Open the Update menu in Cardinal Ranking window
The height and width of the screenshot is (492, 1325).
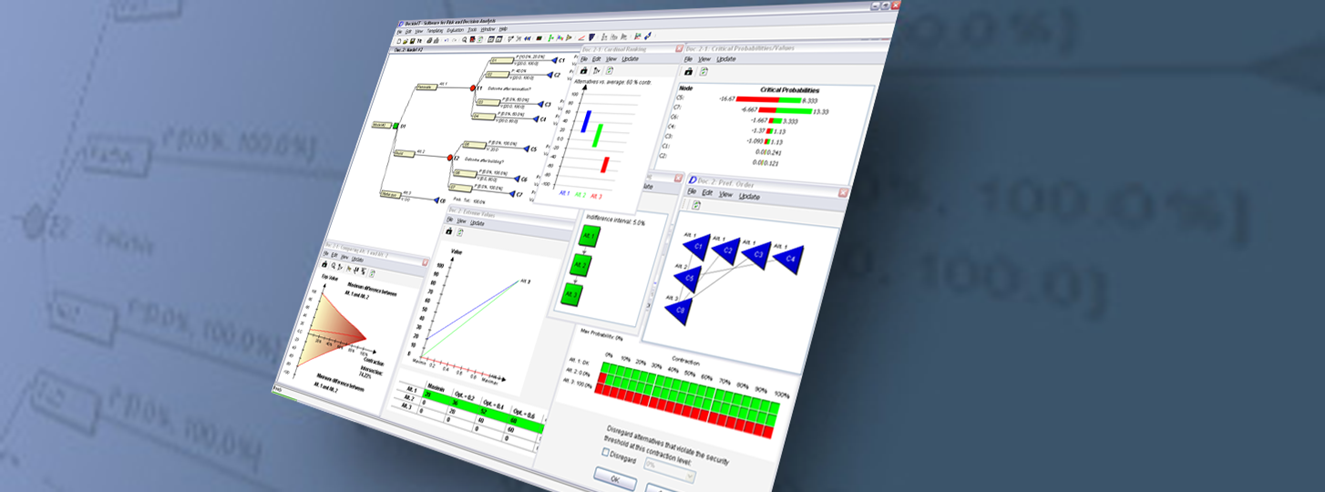pyautogui.click(x=630, y=59)
